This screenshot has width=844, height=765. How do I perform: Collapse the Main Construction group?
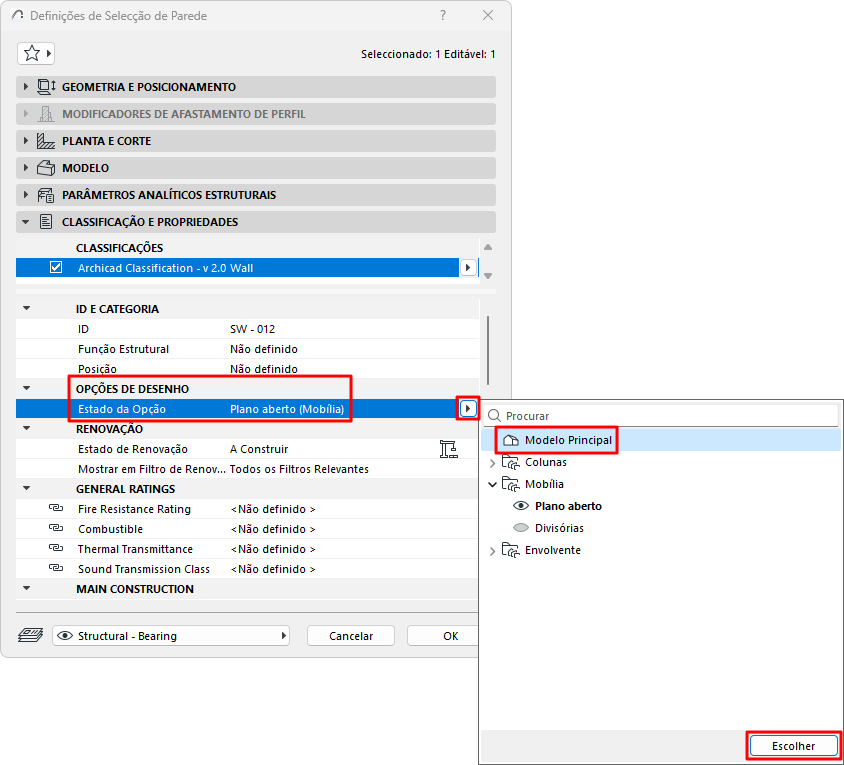[x=26, y=588]
